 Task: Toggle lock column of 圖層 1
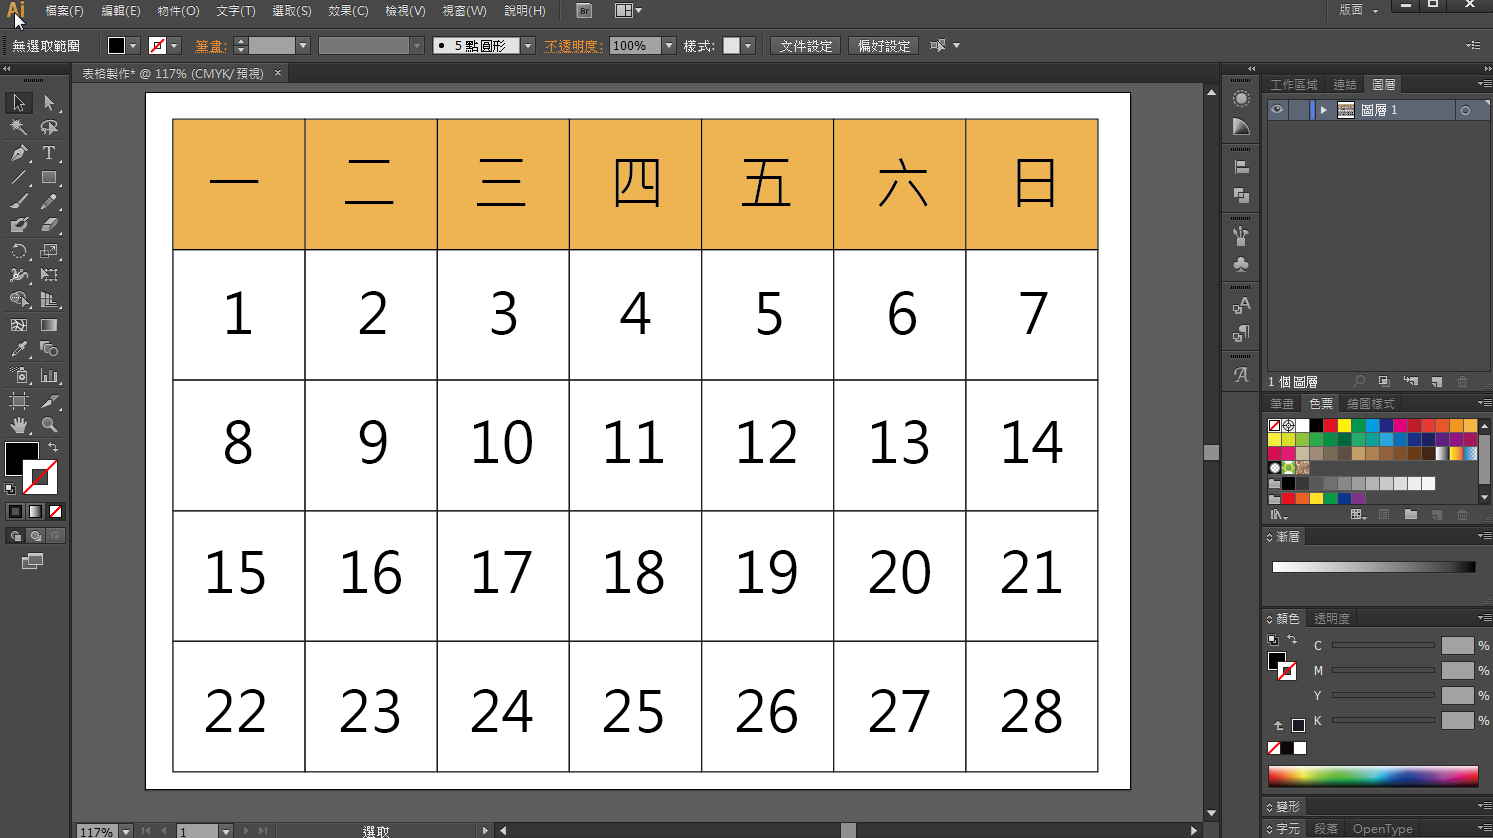pos(1298,110)
